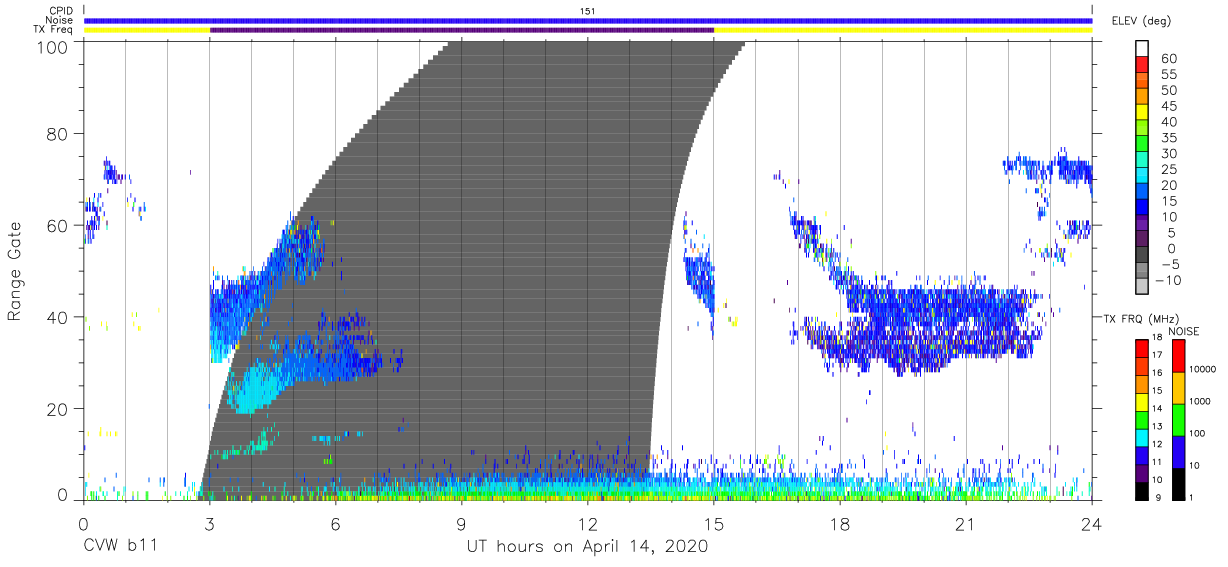Image resolution: width=1228 pixels, height=567 pixels.
Task: Click the yellow TX Freq strip after 15 UT
Action: coord(903,30)
